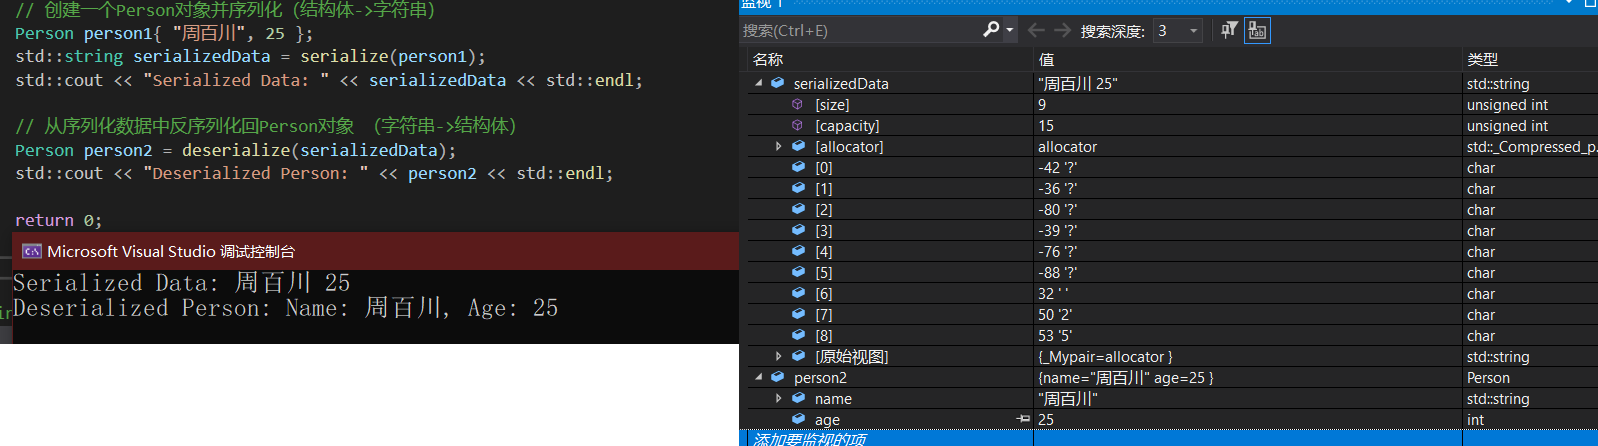Viewport: 1598px width, 446px height.
Task: Open the search options dropdown arrow
Action: (x=1010, y=31)
